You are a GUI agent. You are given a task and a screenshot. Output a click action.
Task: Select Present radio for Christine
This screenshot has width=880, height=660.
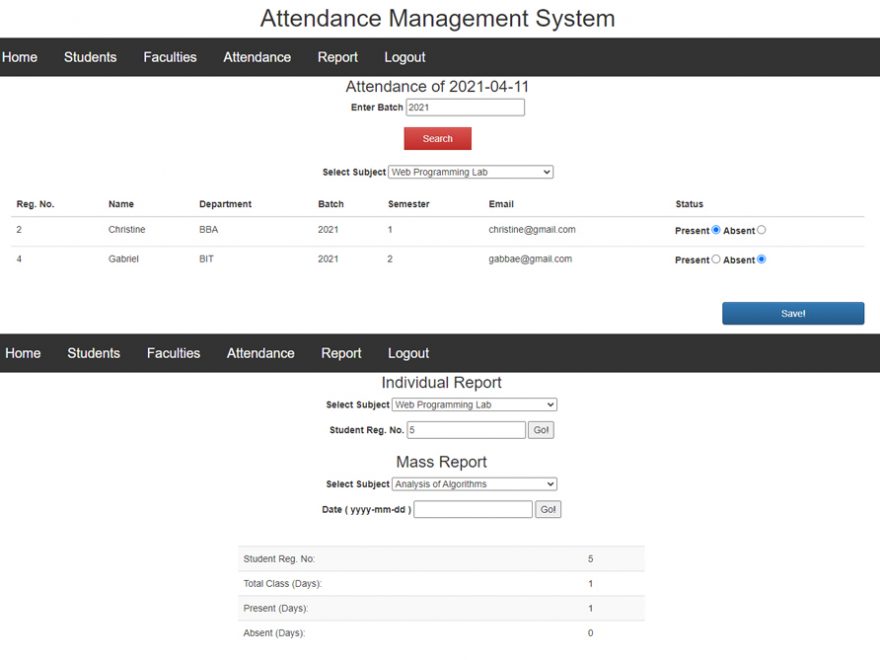click(714, 230)
